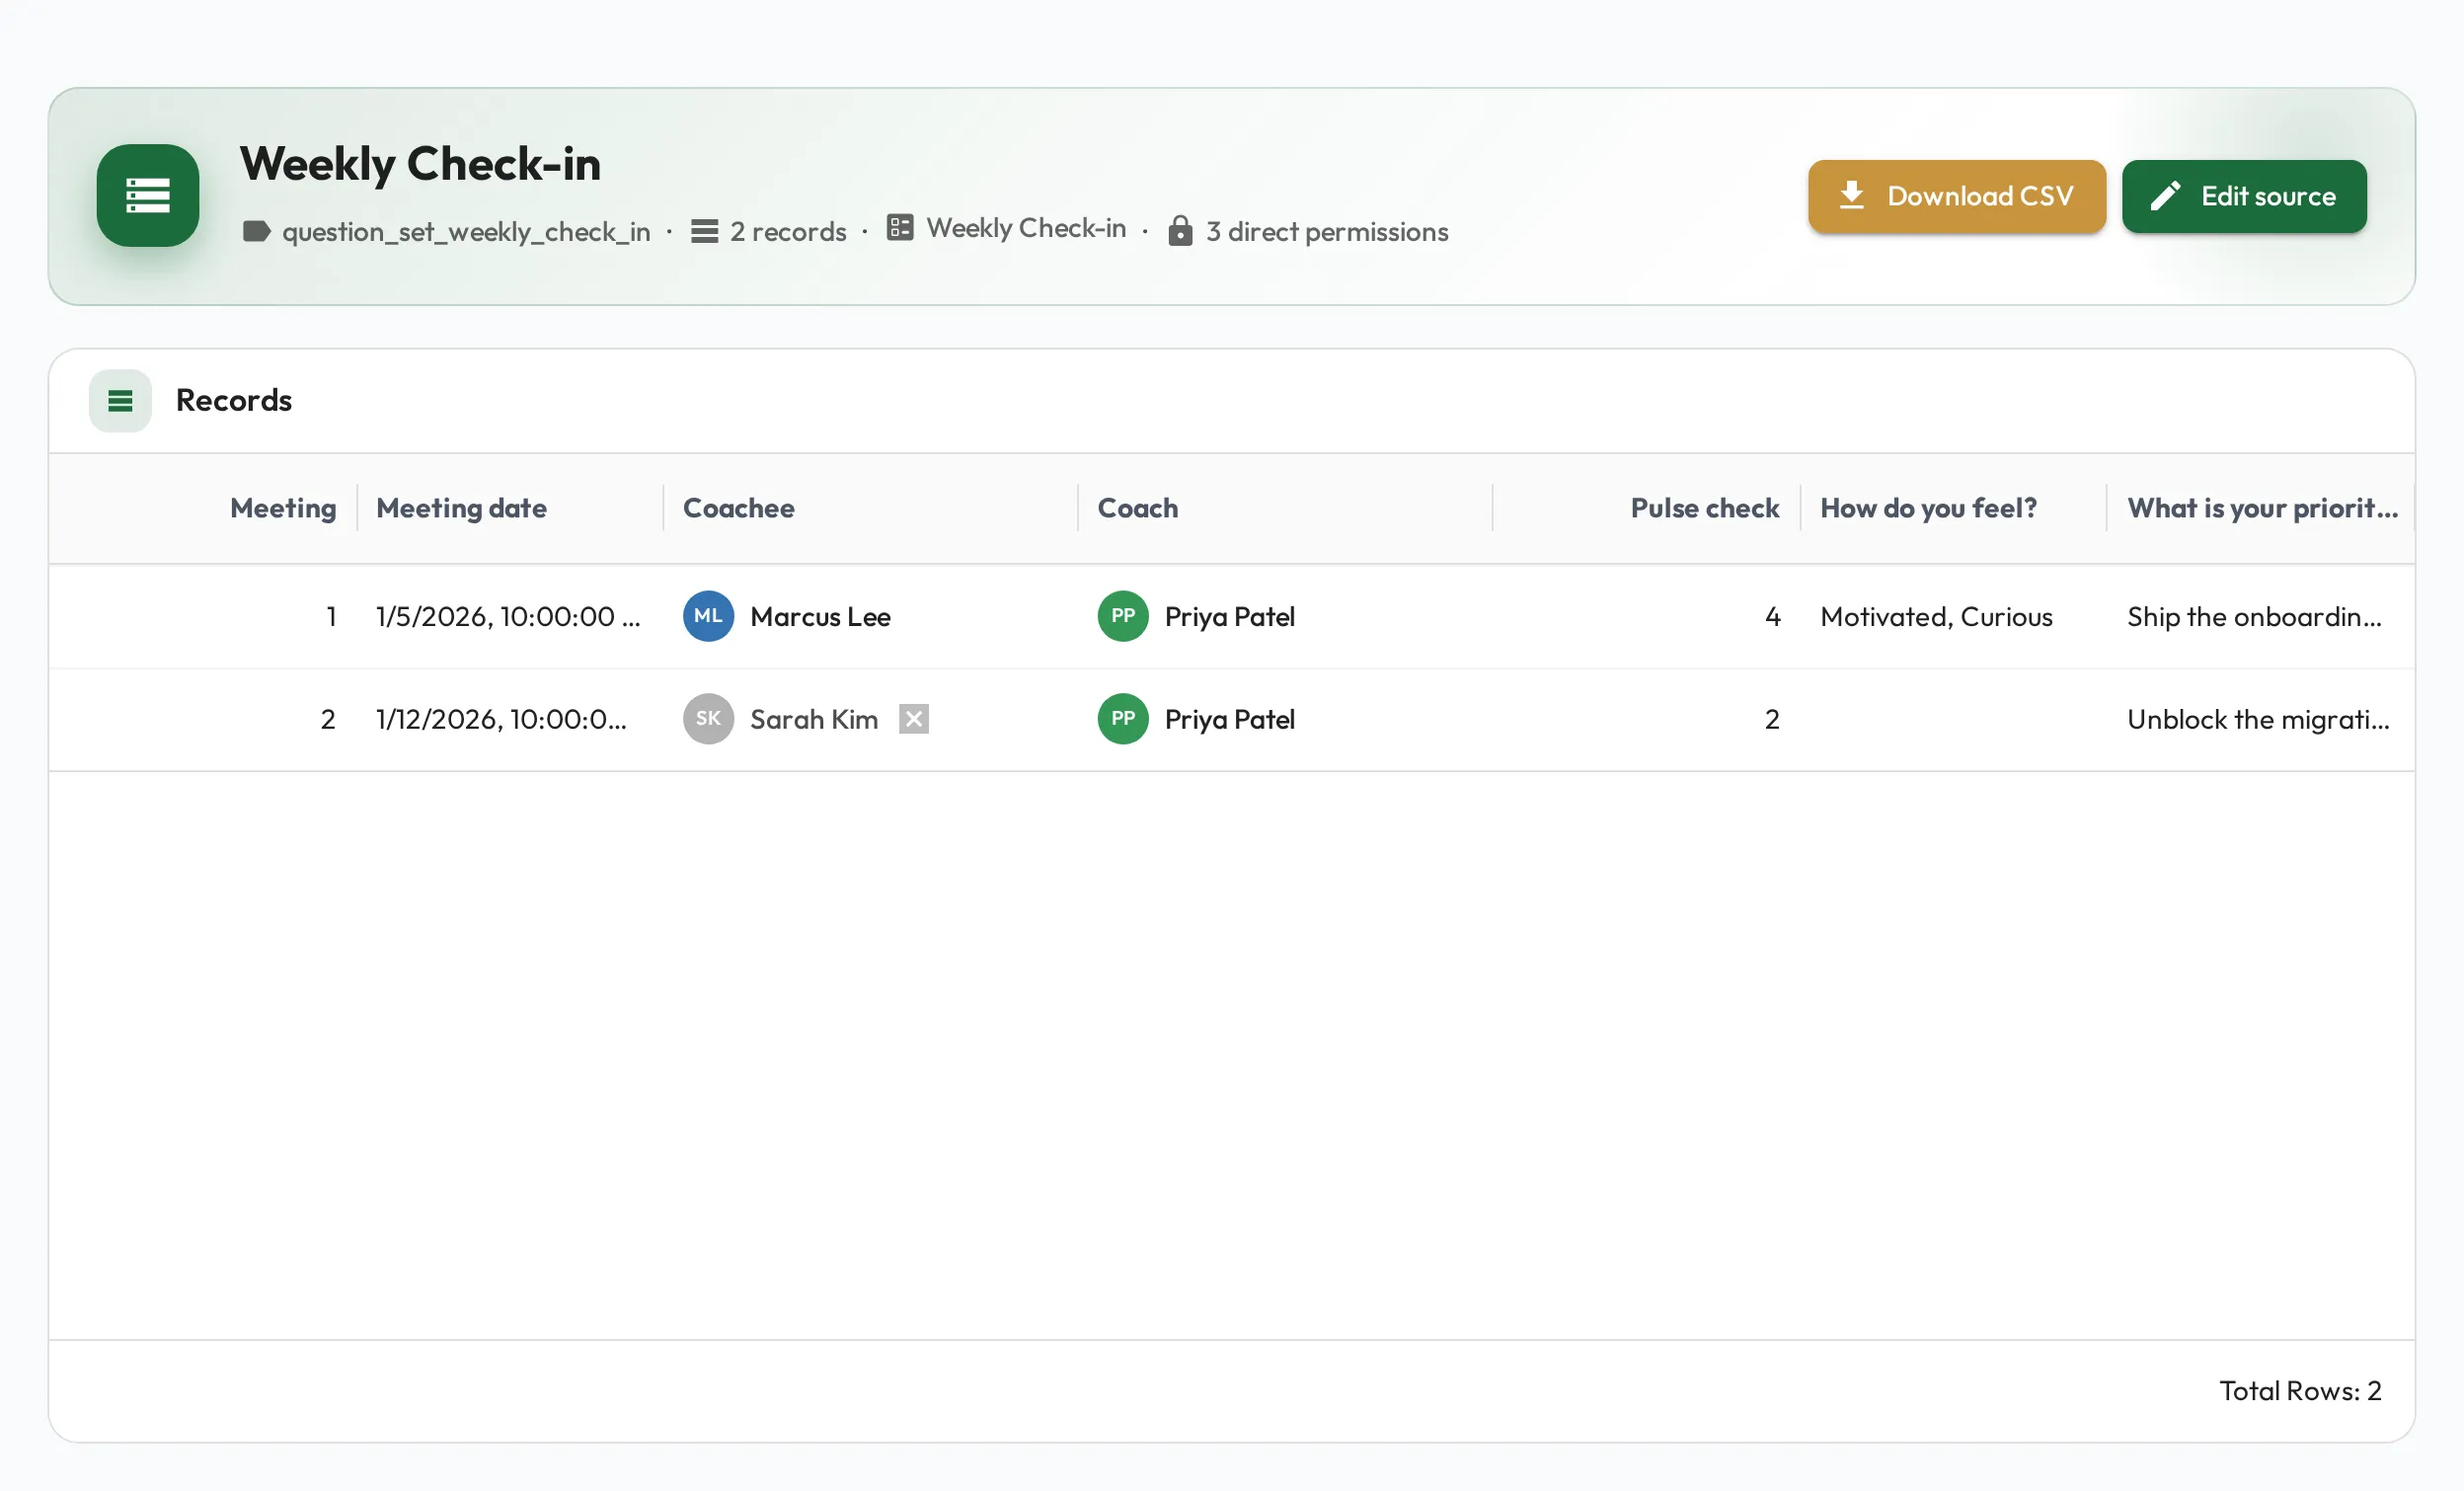Click the What is your priorit... column header
The height and width of the screenshot is (1491, 2464).
pos(2263,508)
